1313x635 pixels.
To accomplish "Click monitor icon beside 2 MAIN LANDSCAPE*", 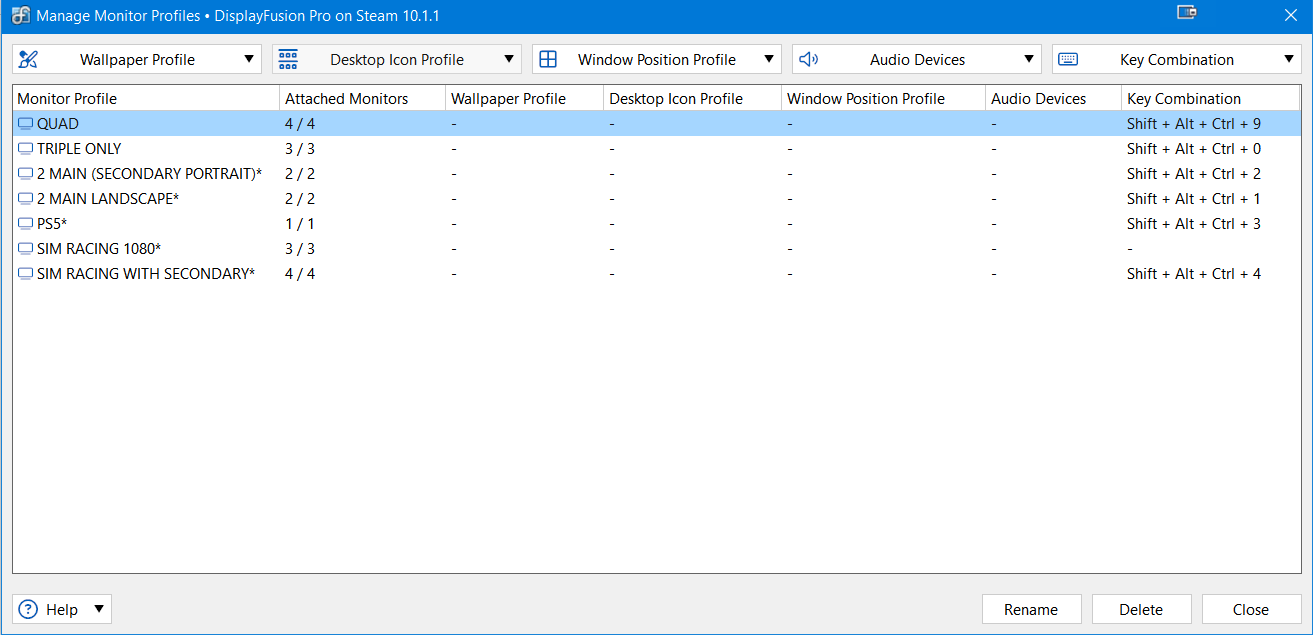I will tap(25, 199).
